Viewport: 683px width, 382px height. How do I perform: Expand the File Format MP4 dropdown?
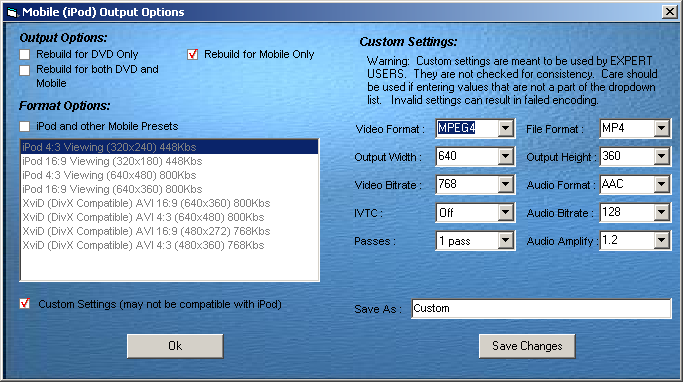(x=662, y=128)
